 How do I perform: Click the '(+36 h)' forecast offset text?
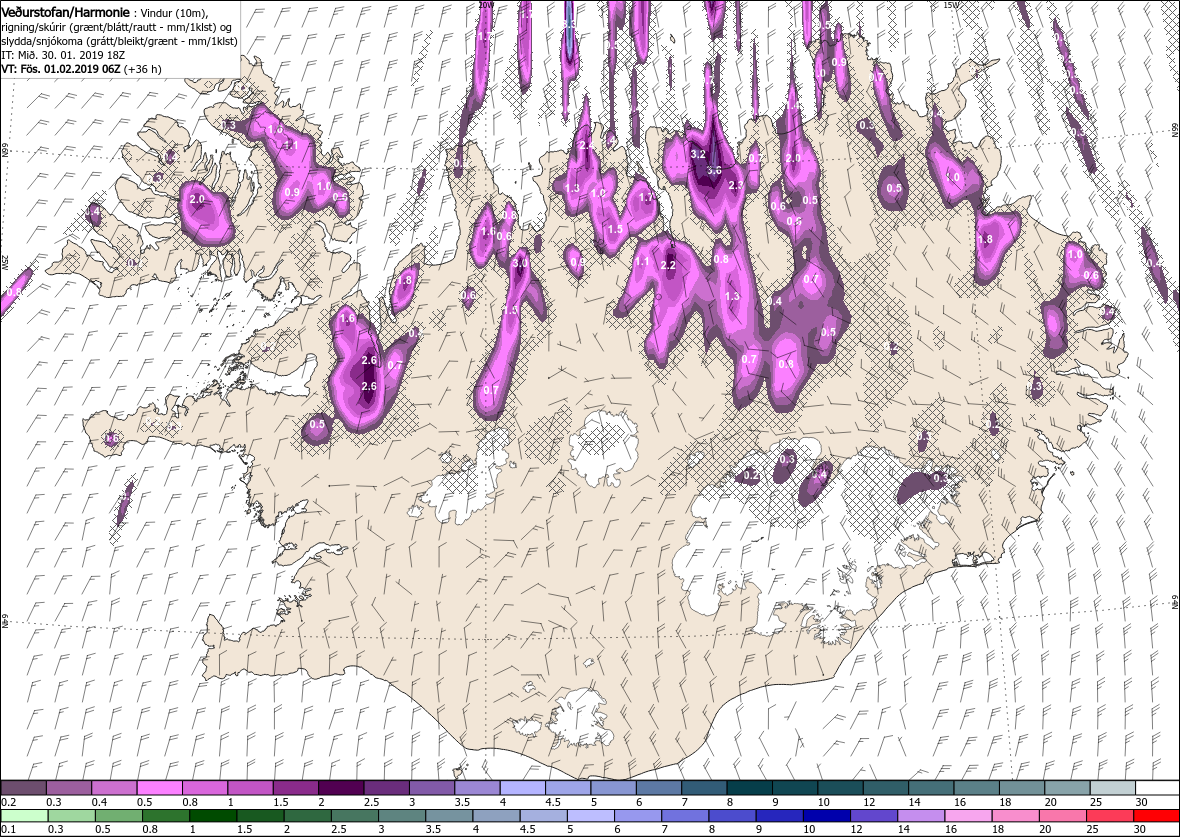[x=142, y=68]
